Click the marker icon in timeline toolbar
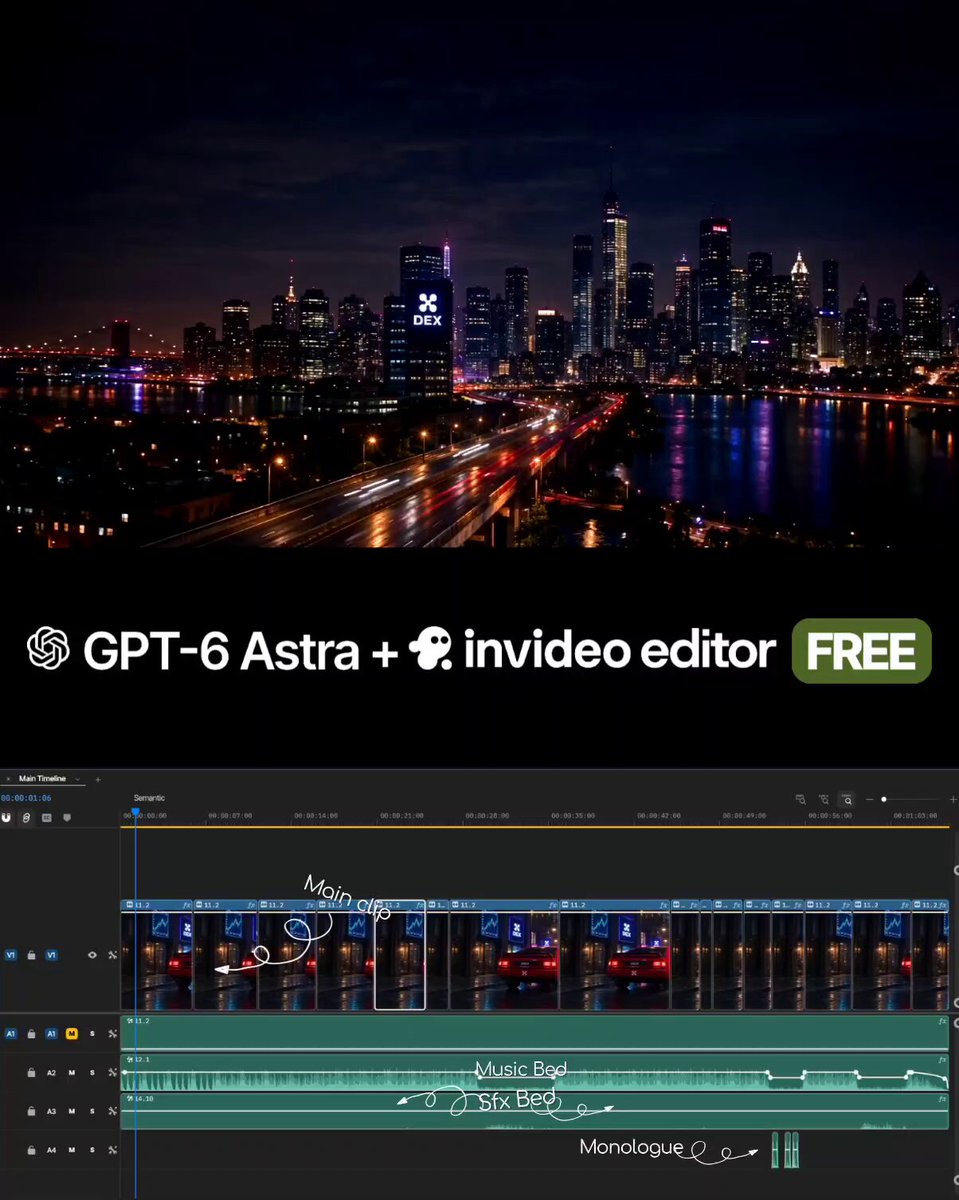 [x=67, y=817]
